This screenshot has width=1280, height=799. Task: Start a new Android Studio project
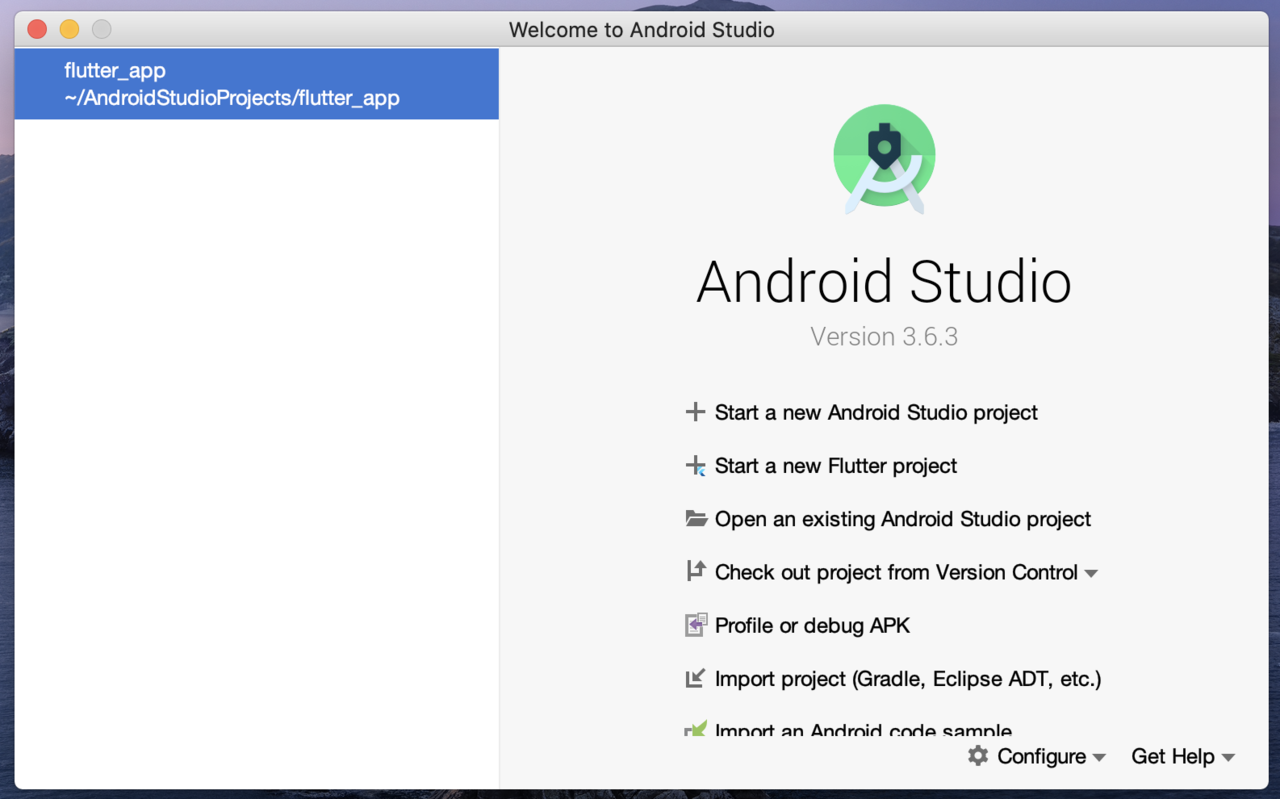[x=876, y=412]
